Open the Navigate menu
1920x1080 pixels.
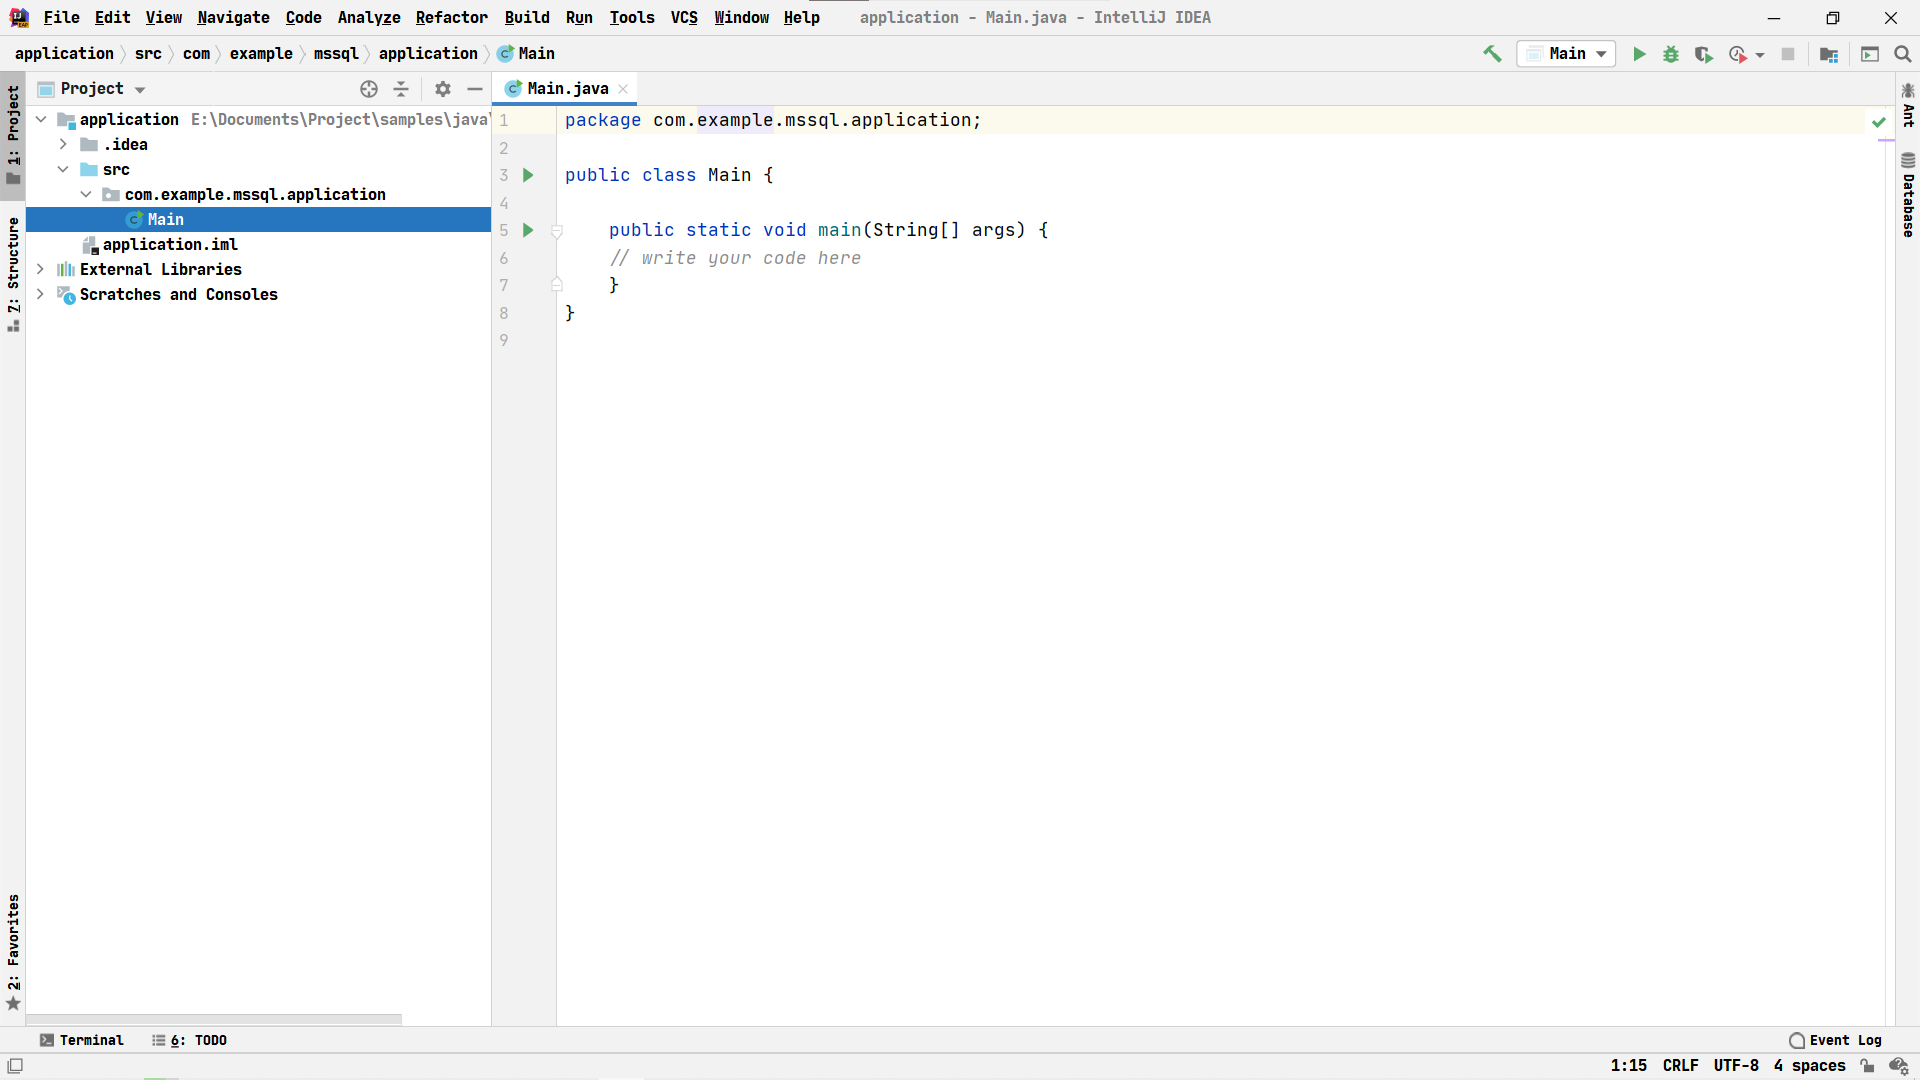click(x=233, y=18)
